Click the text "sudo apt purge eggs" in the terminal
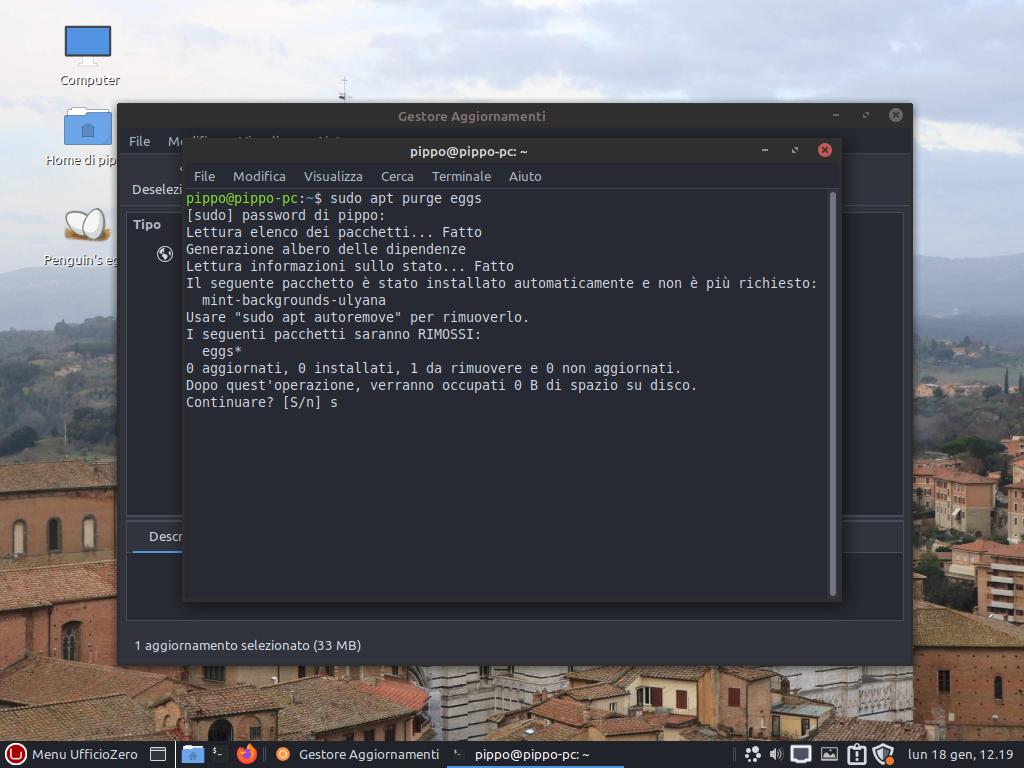The width and height of the screenshot is (1024, 768). [x=406, y=199]
